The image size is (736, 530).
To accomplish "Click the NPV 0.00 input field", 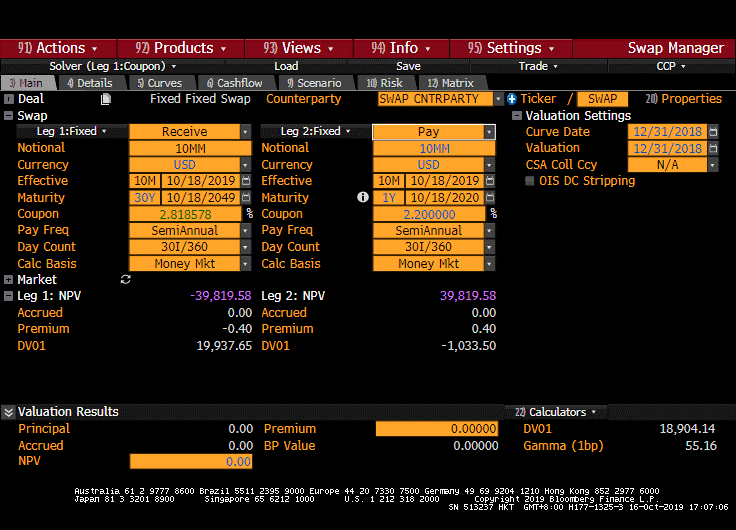I will click(191, 461).
